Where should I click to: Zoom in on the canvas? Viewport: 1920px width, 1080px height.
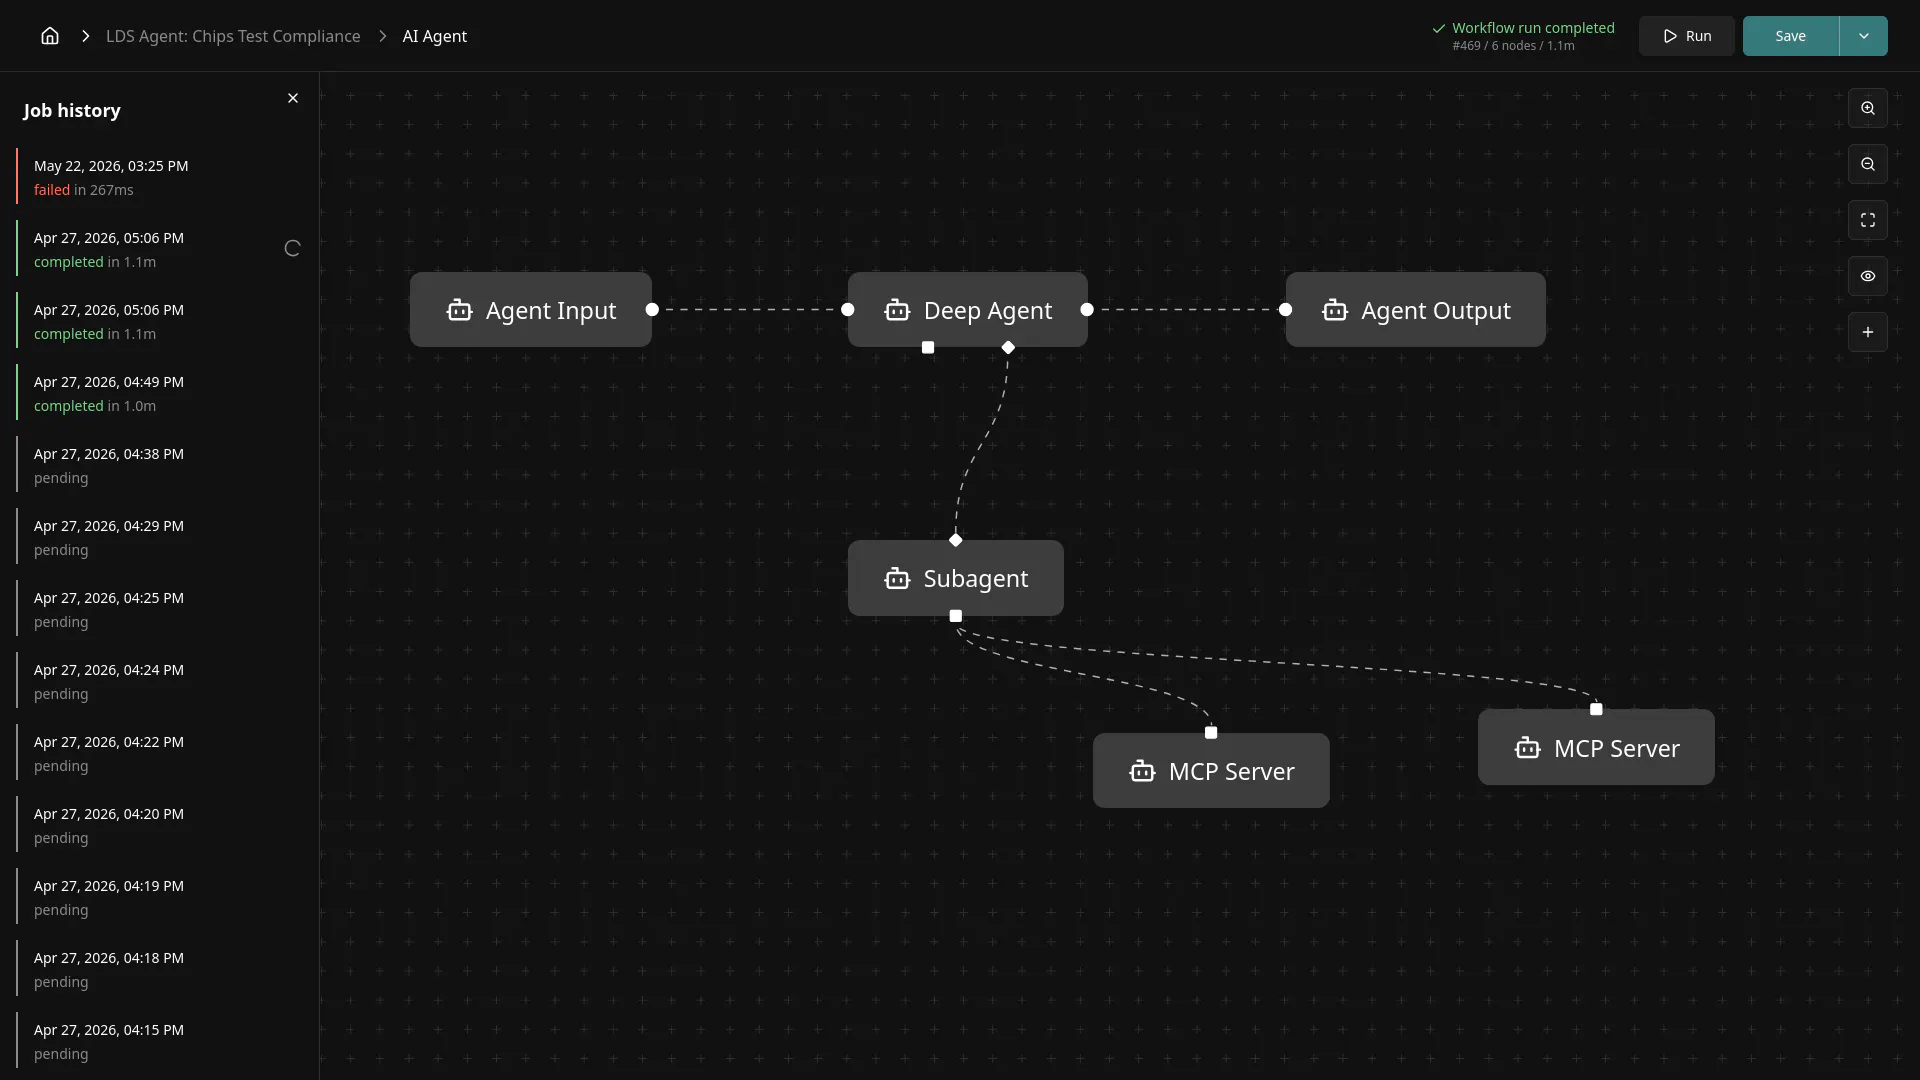pyautogui.click(x=1868, y=108)
